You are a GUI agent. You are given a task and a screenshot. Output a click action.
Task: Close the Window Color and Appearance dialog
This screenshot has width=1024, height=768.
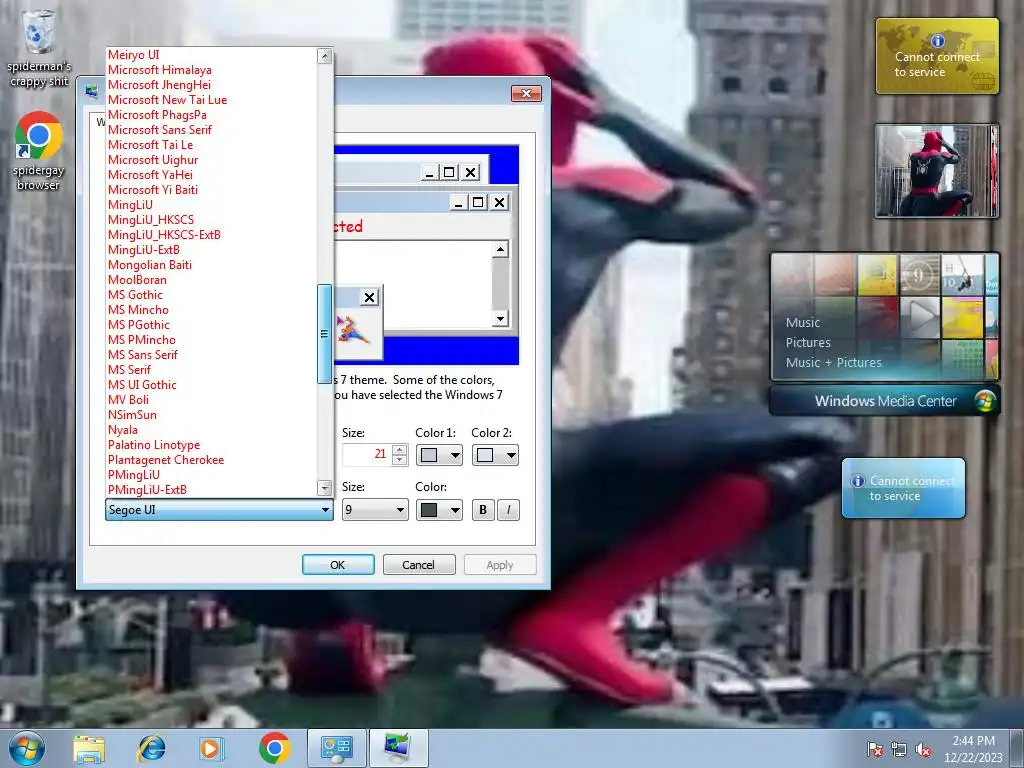(x=526, y=93)
